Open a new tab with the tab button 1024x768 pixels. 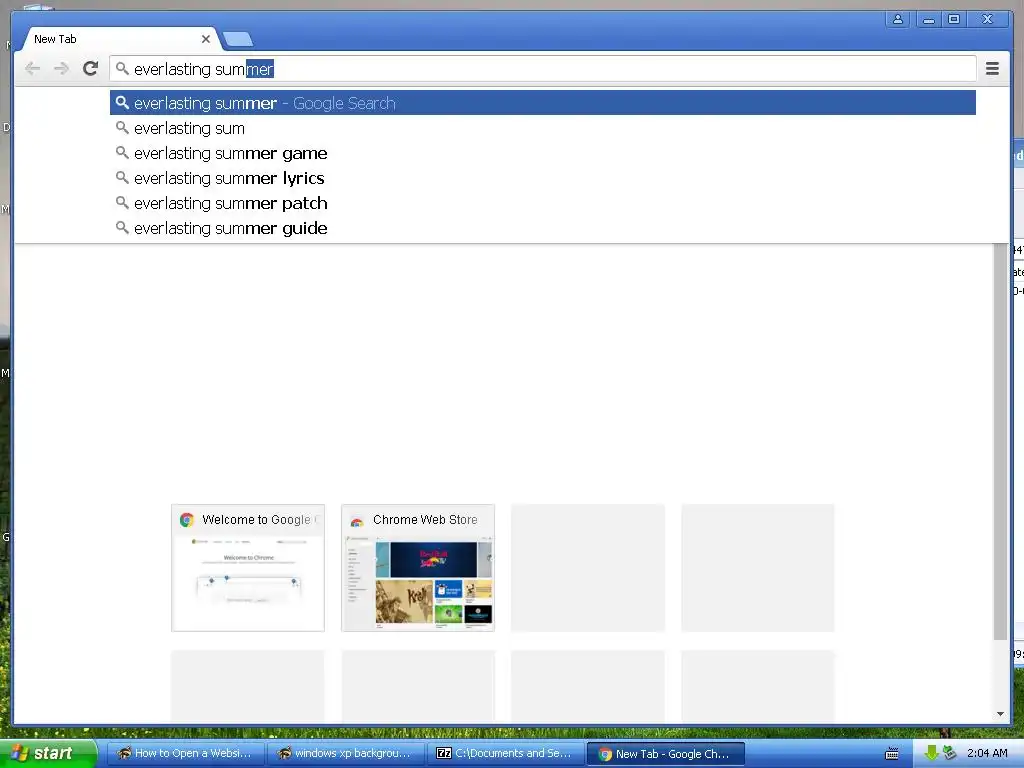point(238,40)
